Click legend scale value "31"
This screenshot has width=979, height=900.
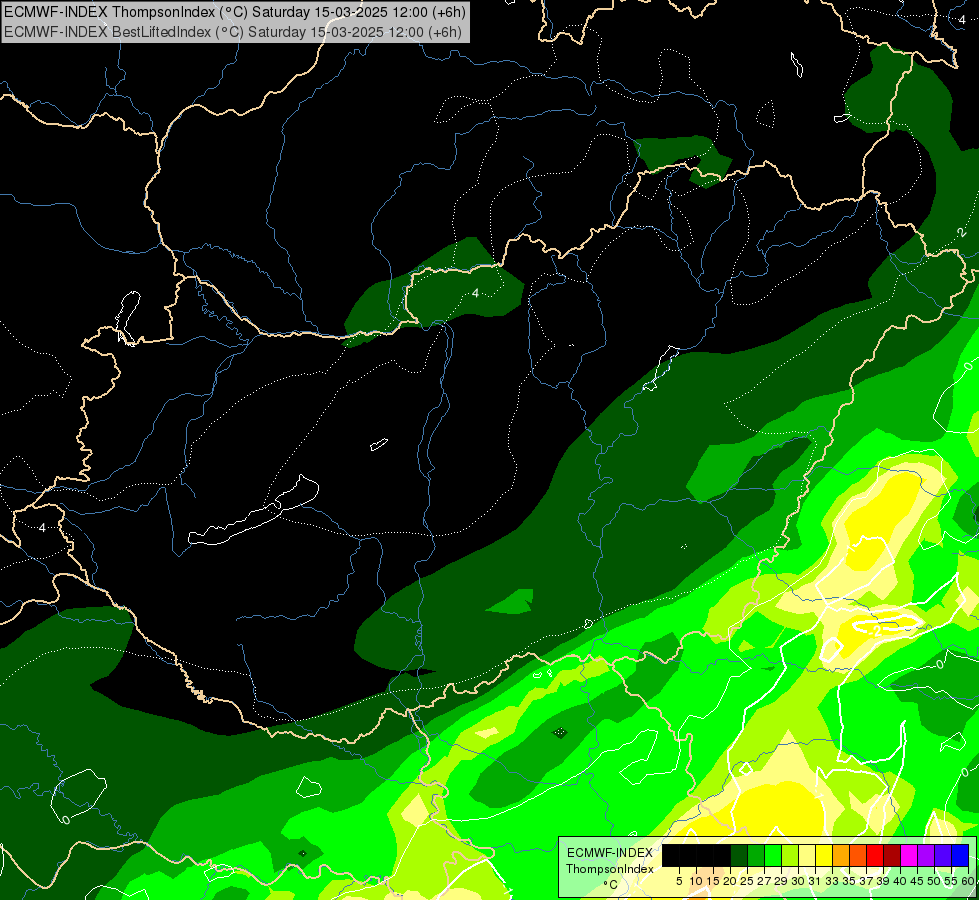[815, 881]
